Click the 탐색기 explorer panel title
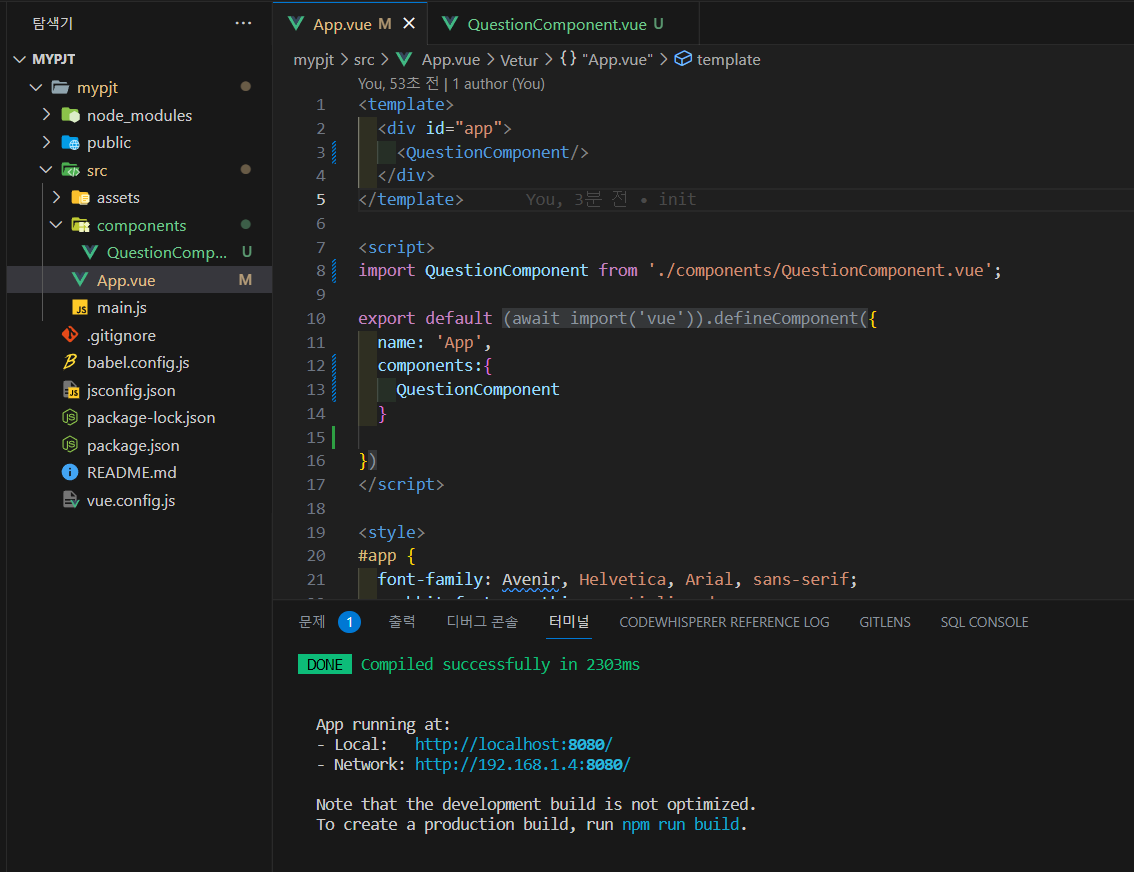The height and width of the screenshot is (872, 1134). 53,23
